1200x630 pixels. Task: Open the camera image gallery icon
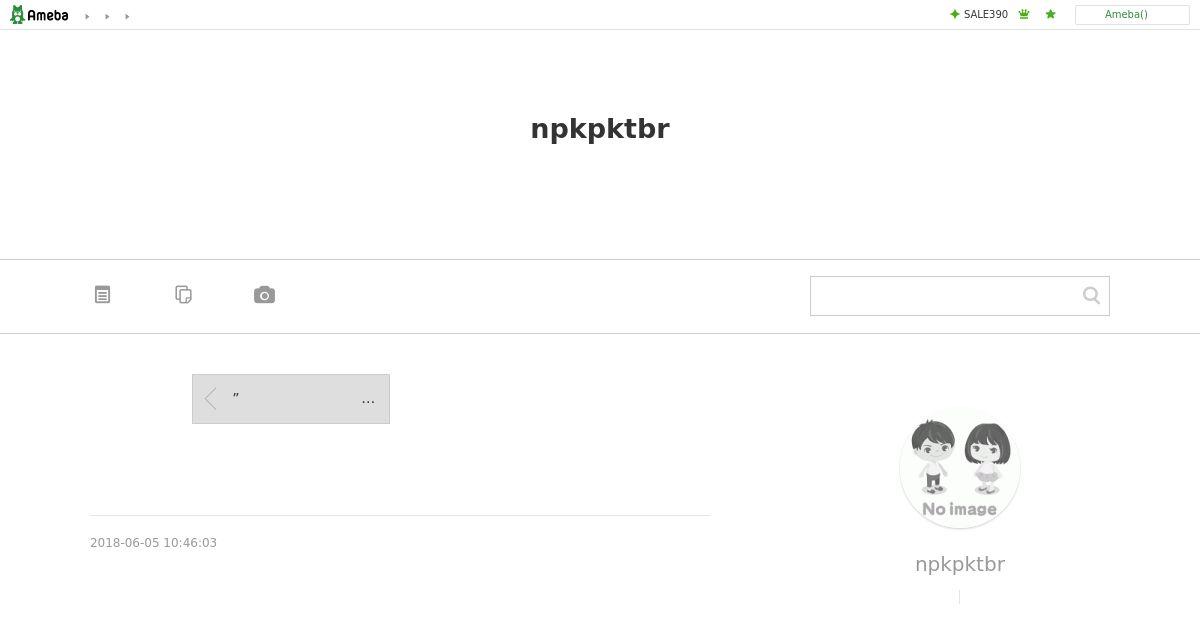[x=264, y=295]
